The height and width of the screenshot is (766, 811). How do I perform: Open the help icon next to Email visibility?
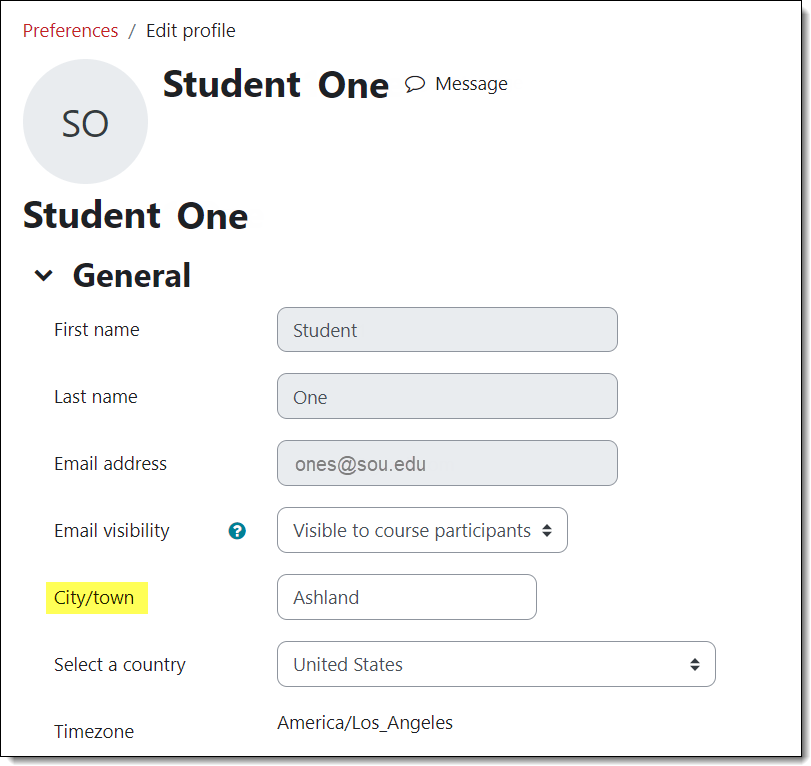(x=237, y=531)
